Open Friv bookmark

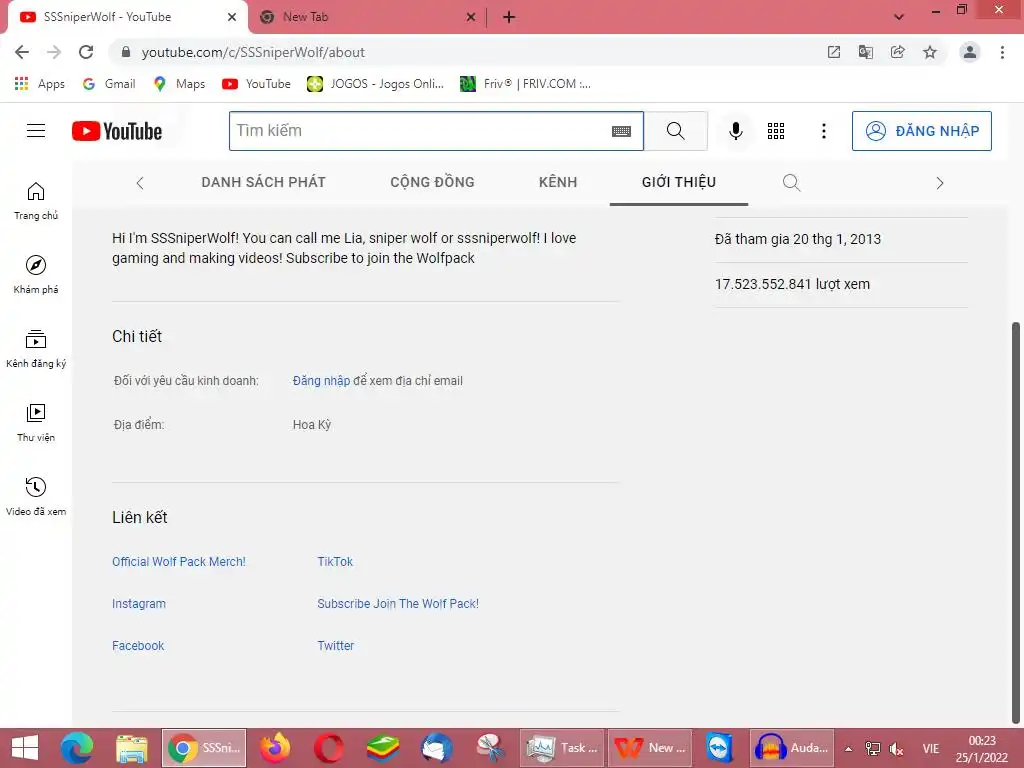pyautogui.click(x=525, y=84)
